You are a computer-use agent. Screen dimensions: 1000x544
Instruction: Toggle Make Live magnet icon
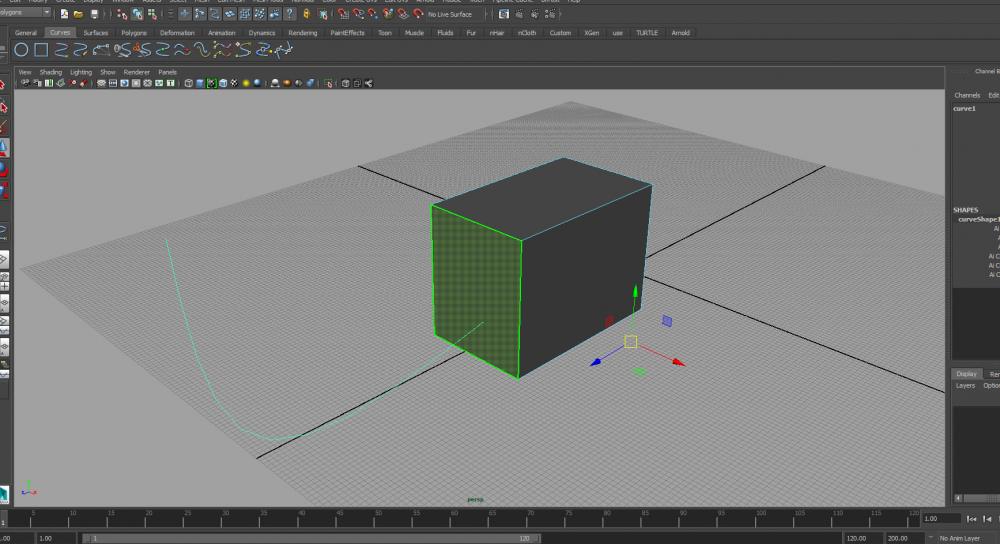pyautogui.click(x=418, y=13)
